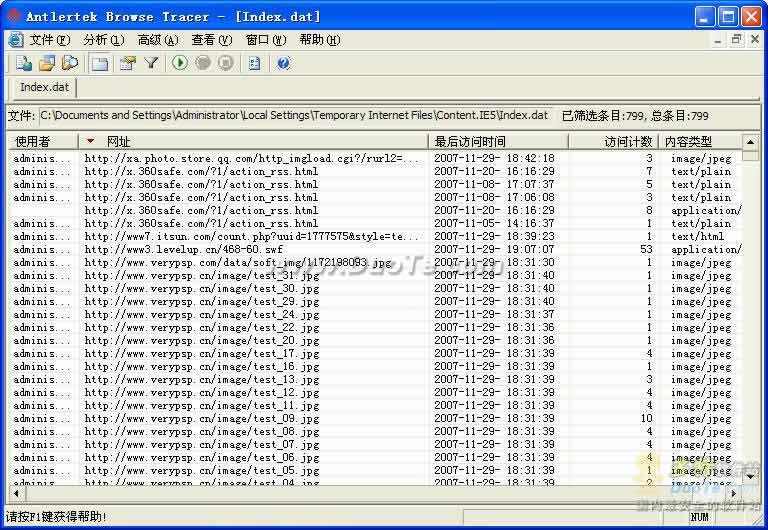This screenshot has height=530, width=768.
Task: Click the green play start button
Action: (x=180, y=63)
